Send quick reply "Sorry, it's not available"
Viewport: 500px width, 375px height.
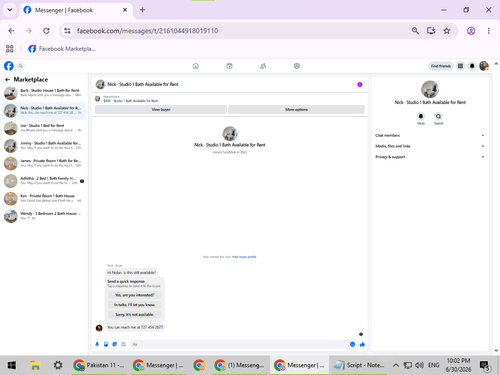[135, 314]
